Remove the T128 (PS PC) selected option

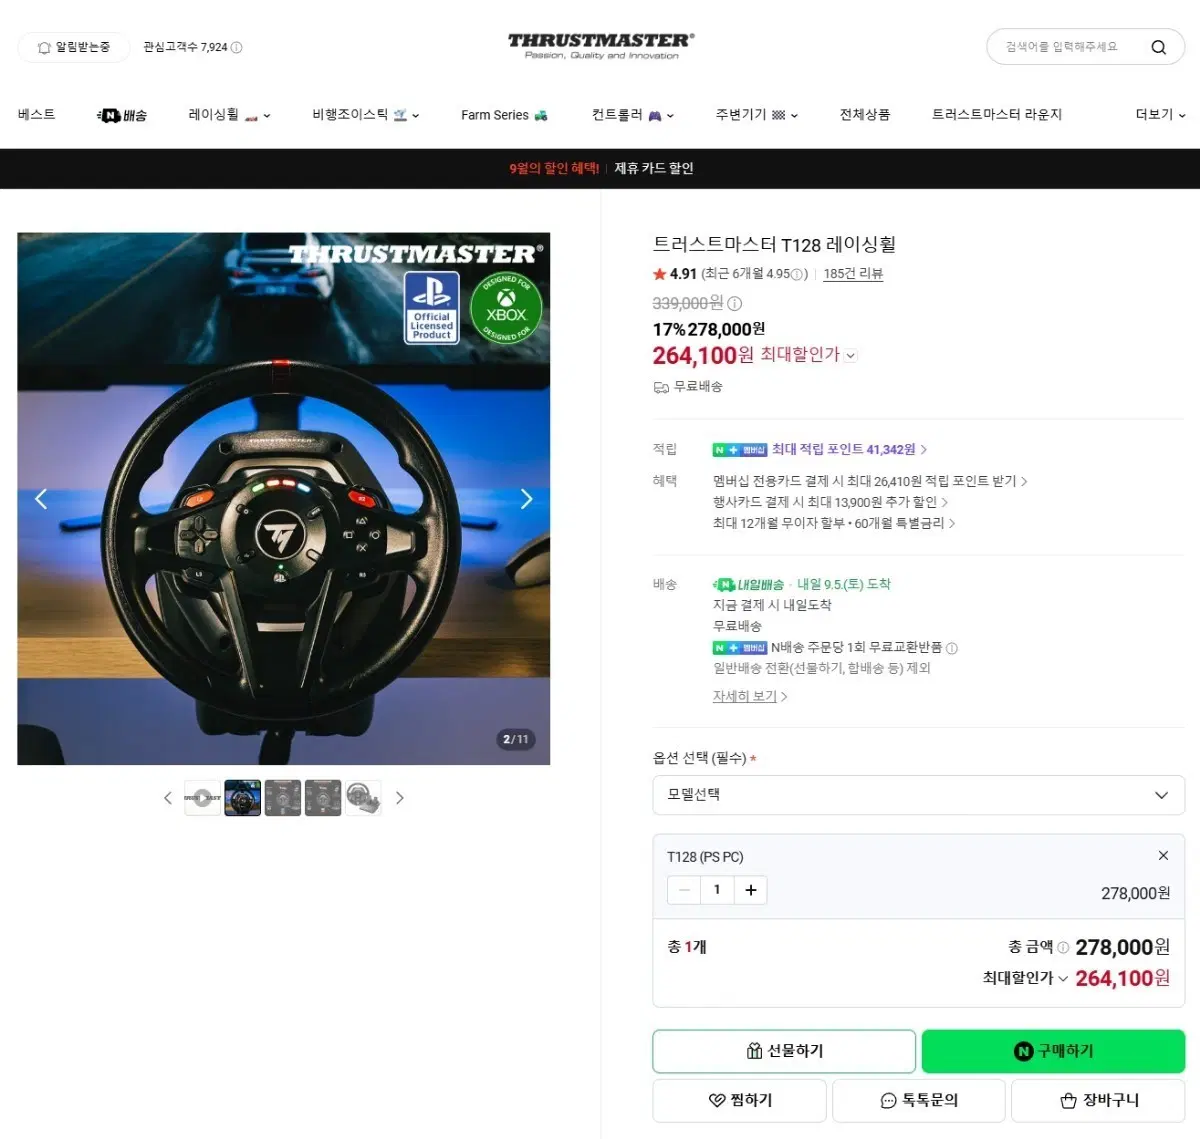tap(1163, 855)
